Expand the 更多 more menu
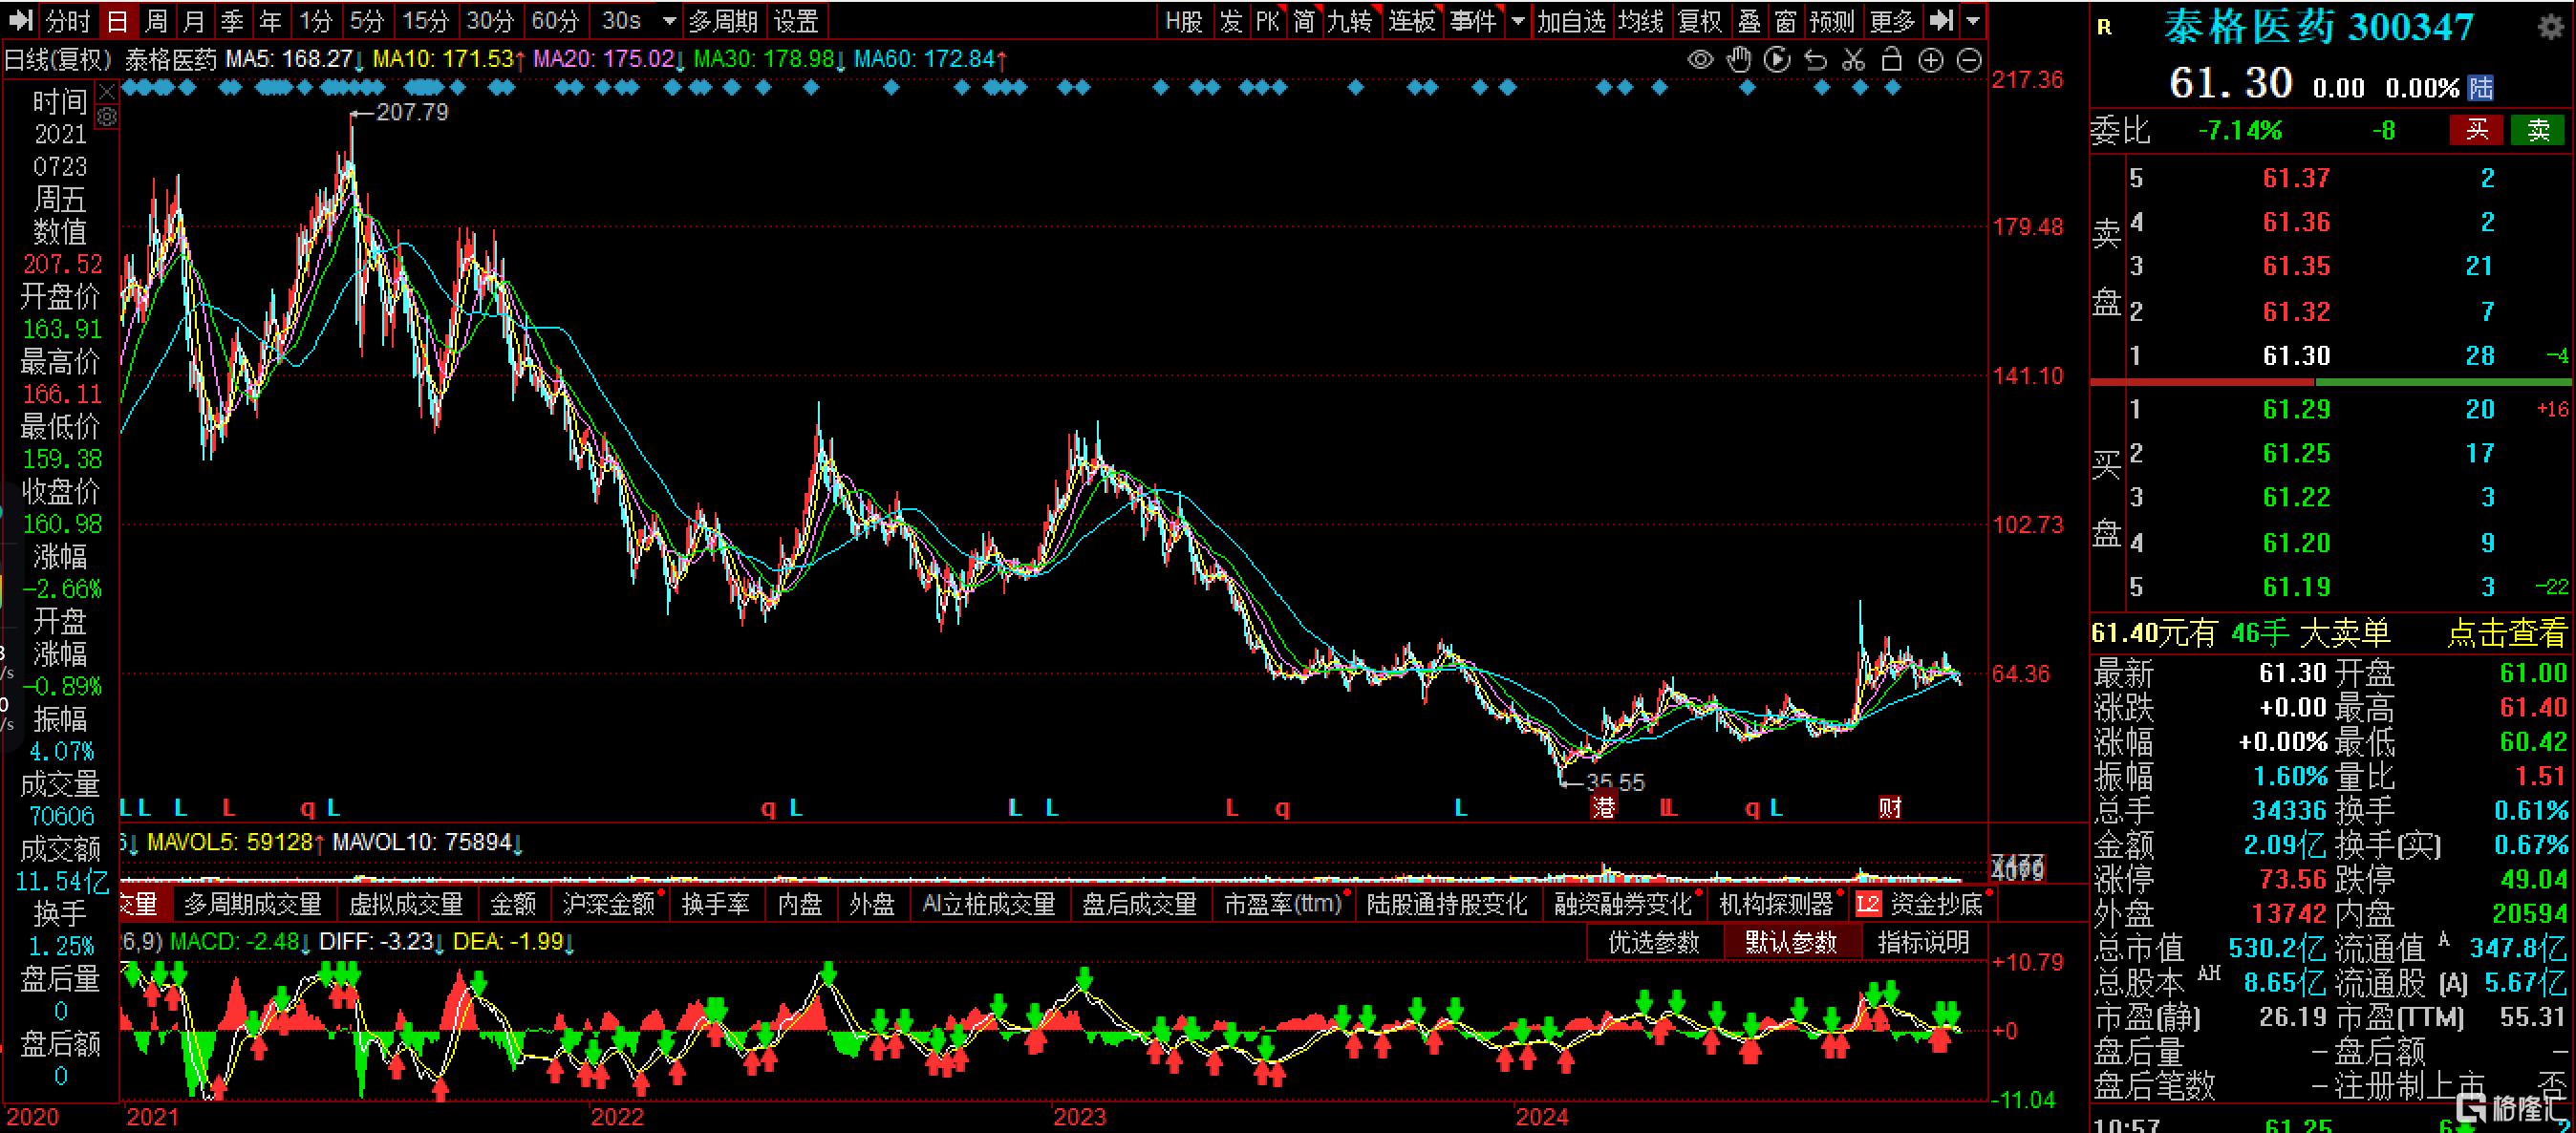This screenshot has width=2576, height=1133. pyautogui.click(x=1892, y=20)
